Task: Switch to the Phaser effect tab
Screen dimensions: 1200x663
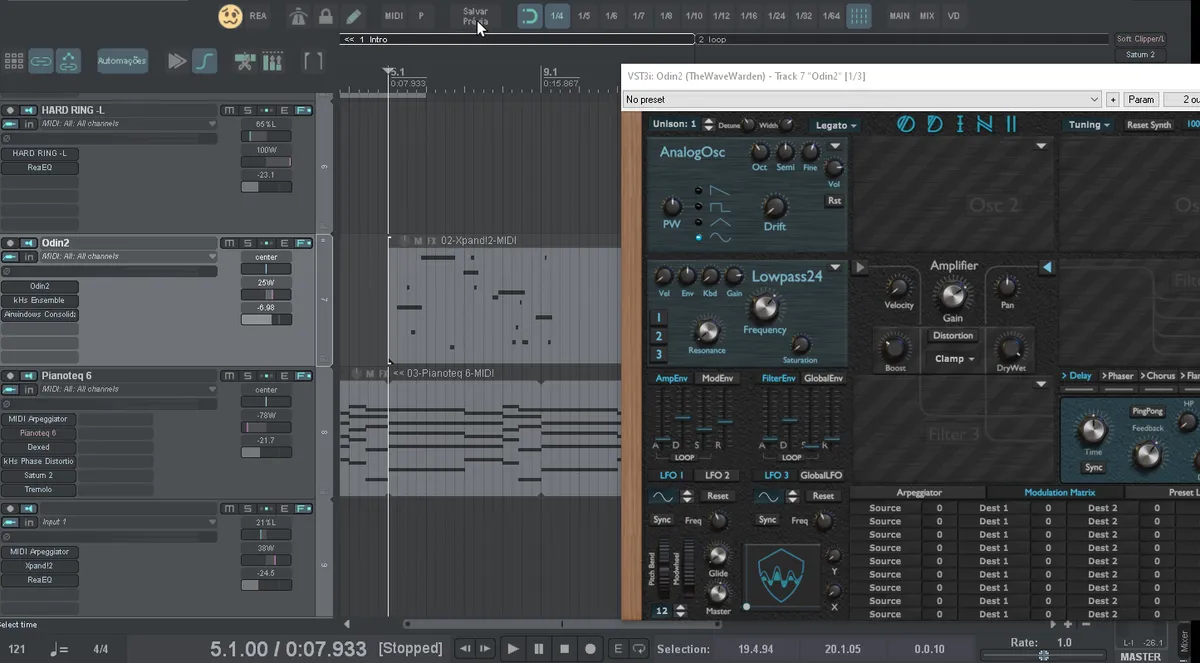Action: pos(1118,376)
